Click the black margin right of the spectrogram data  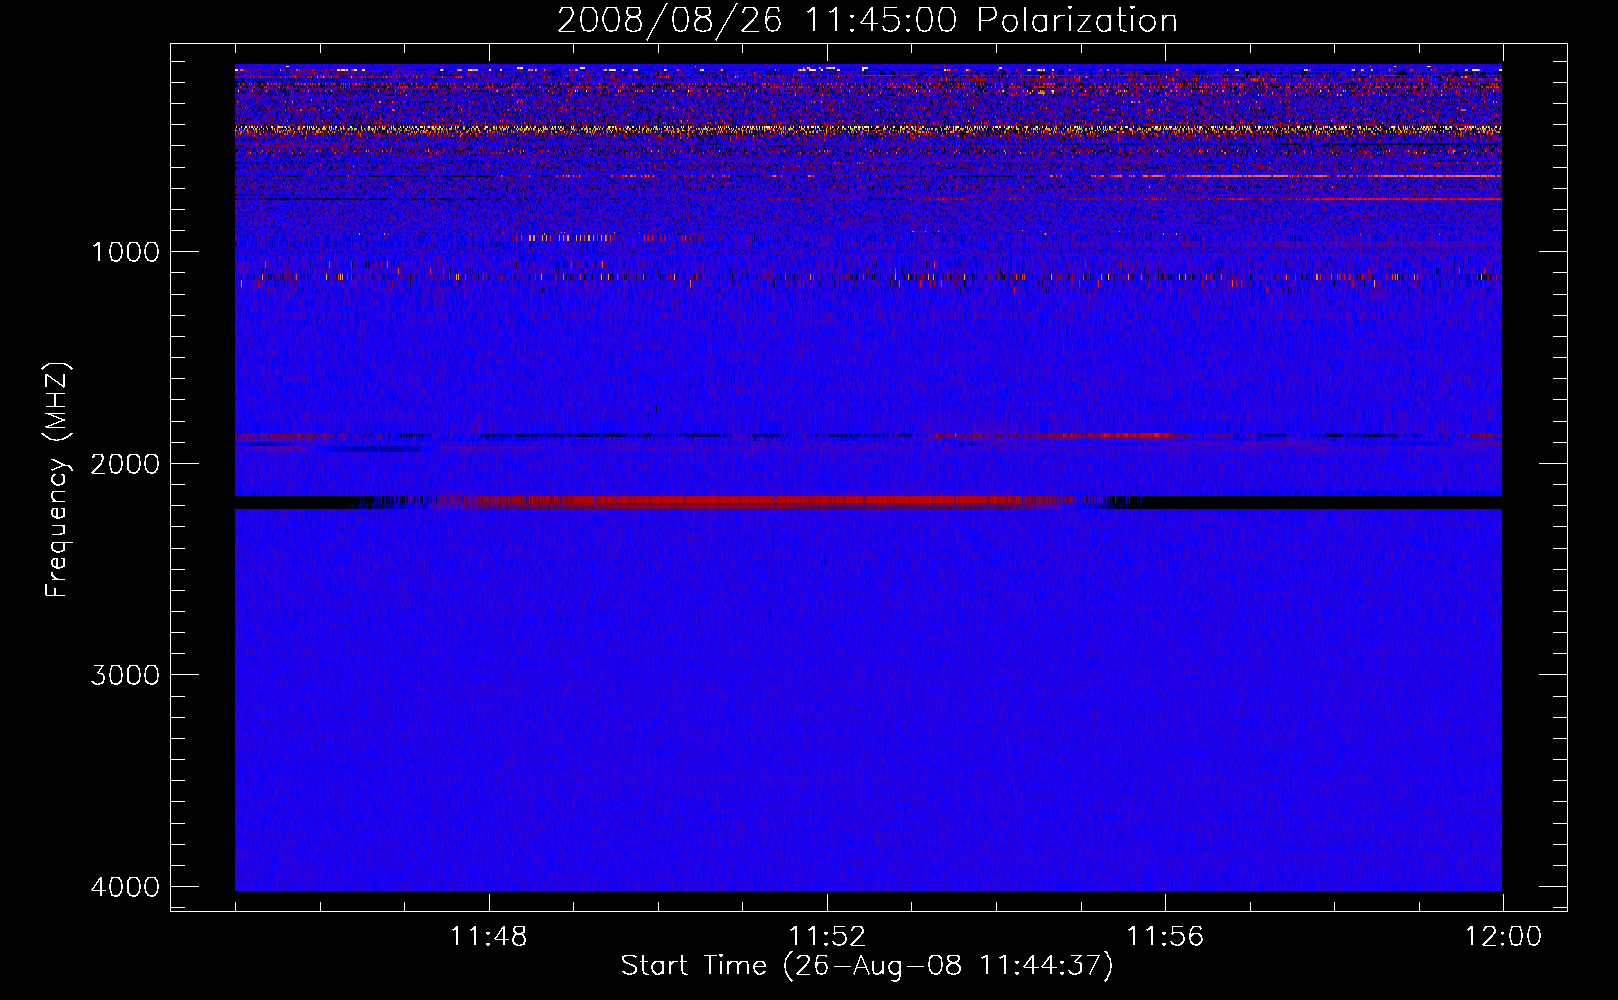(1534, 477)
